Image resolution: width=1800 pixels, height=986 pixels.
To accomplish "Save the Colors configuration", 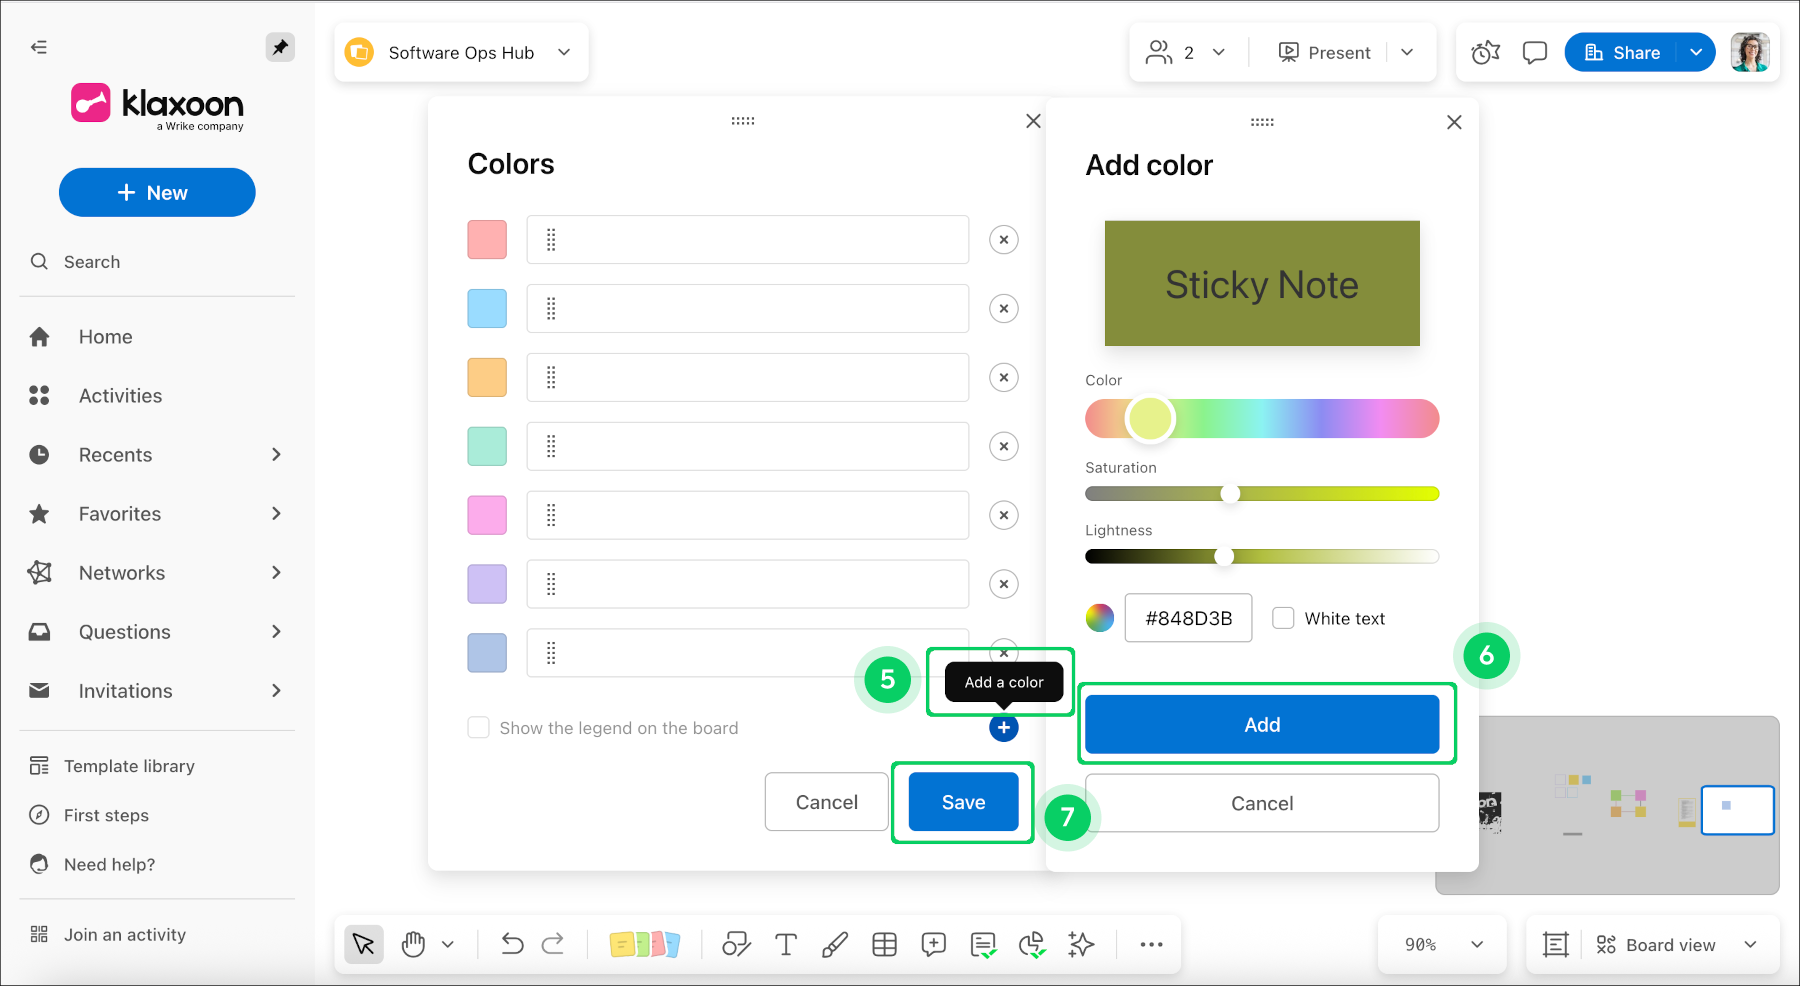I will click(962, 801).
